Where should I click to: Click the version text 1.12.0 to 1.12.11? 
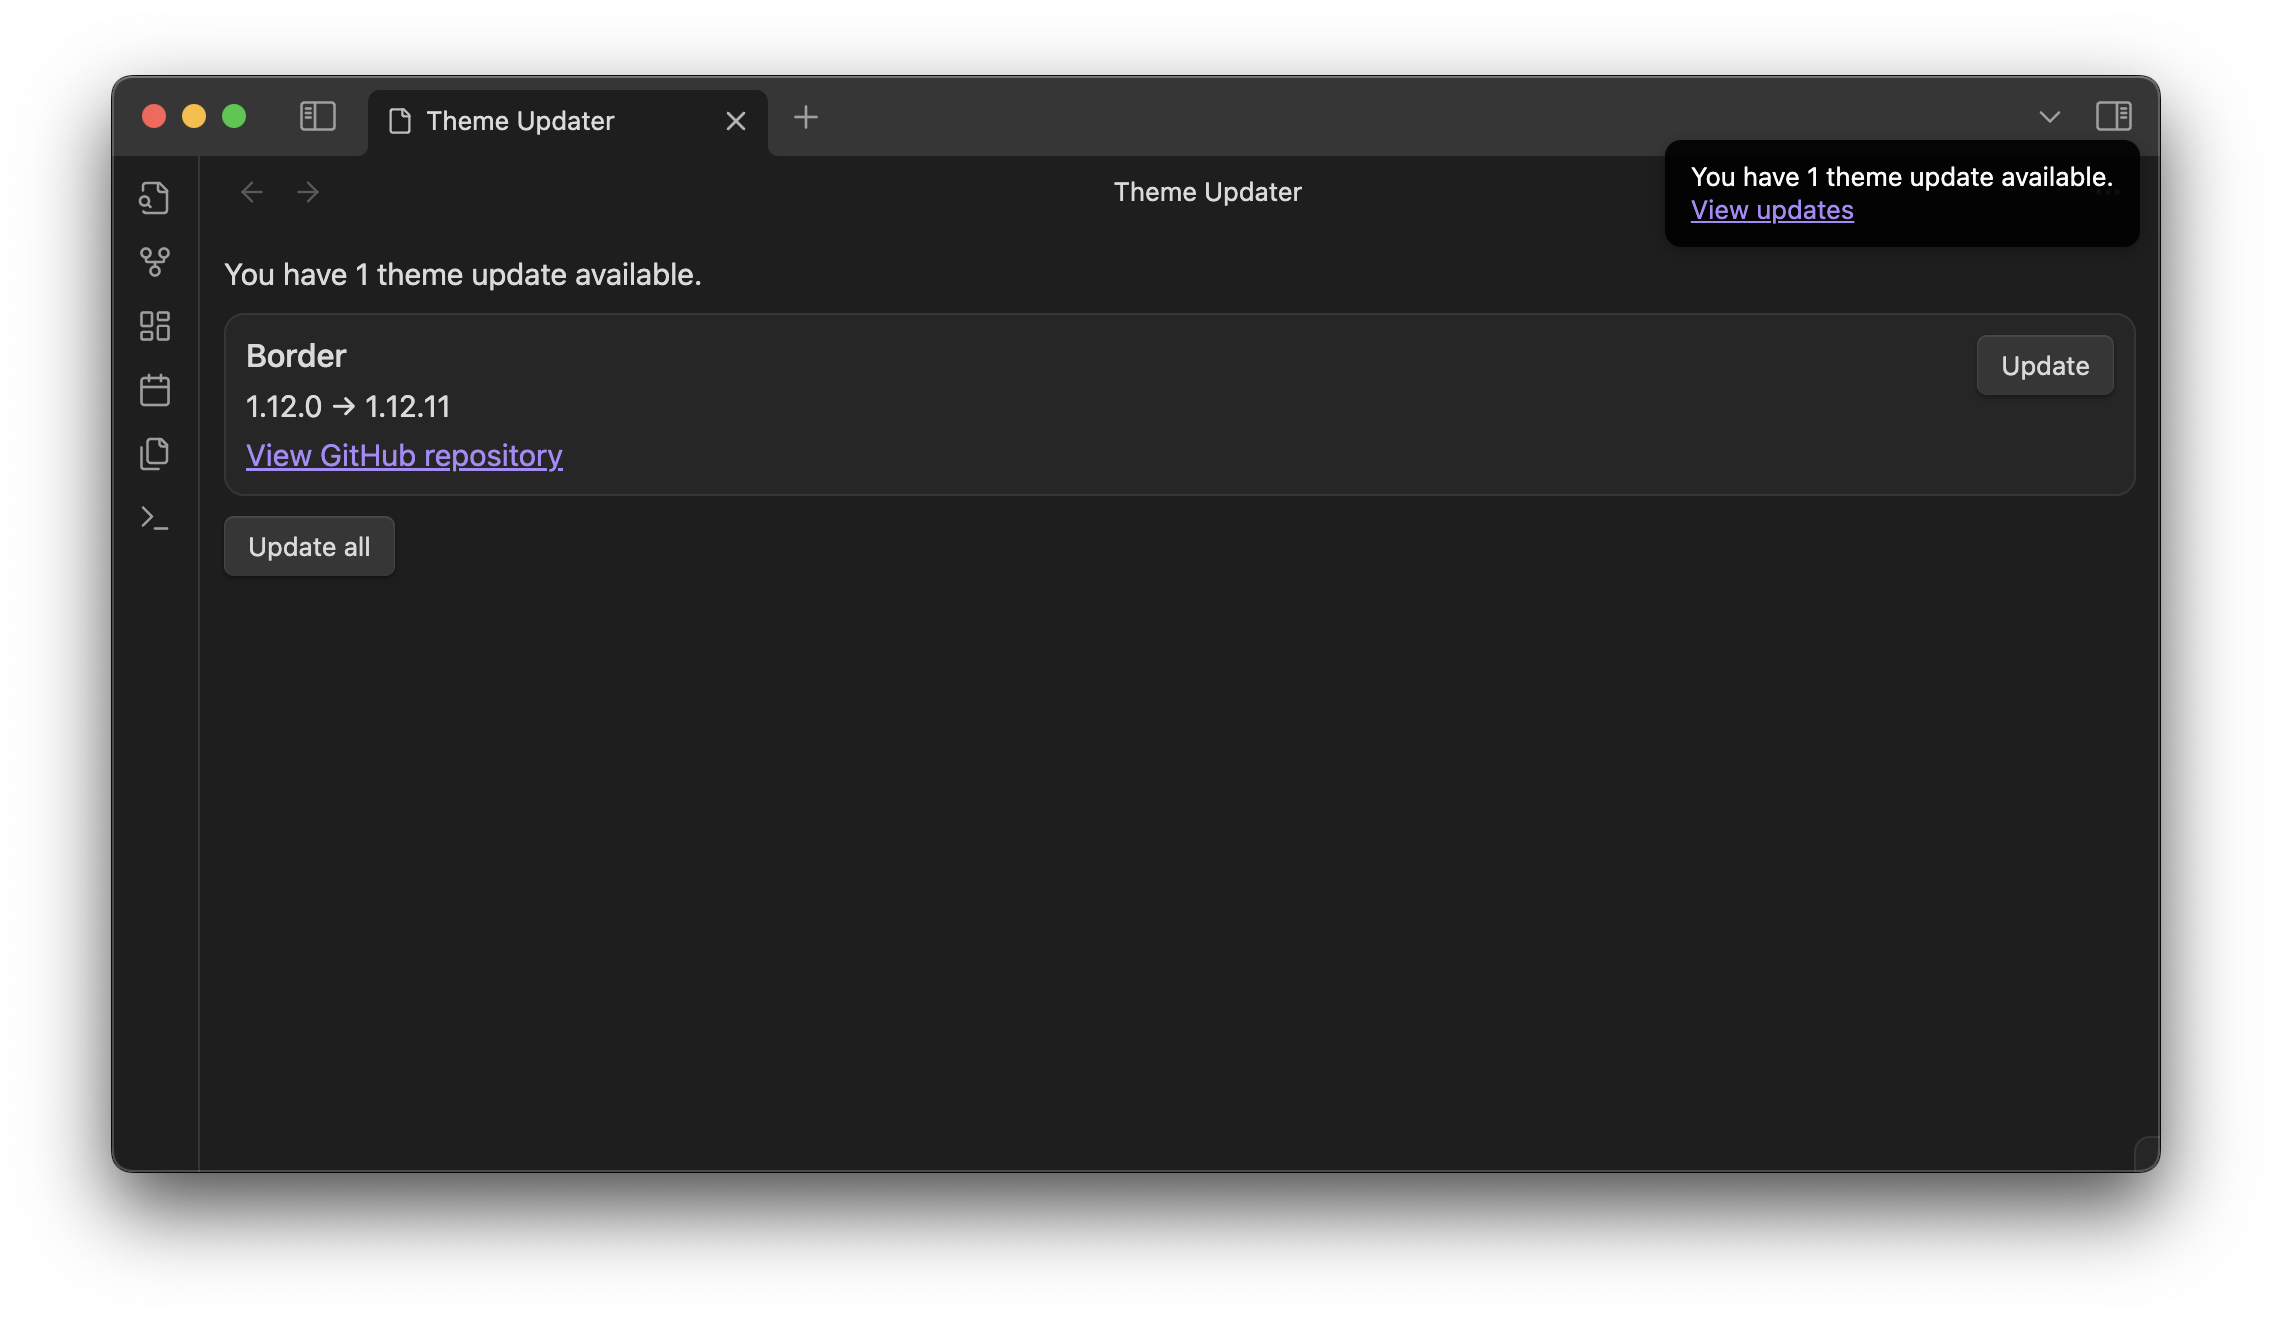[x=348, y=406]
